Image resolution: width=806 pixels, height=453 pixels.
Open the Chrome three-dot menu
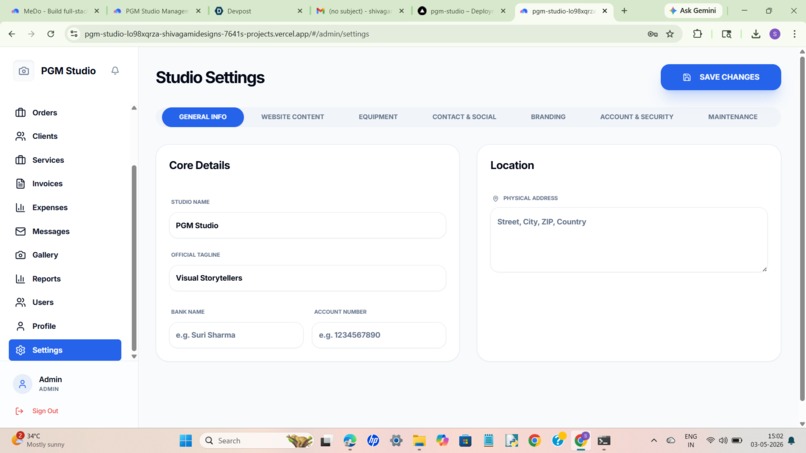tap(794, 34)
